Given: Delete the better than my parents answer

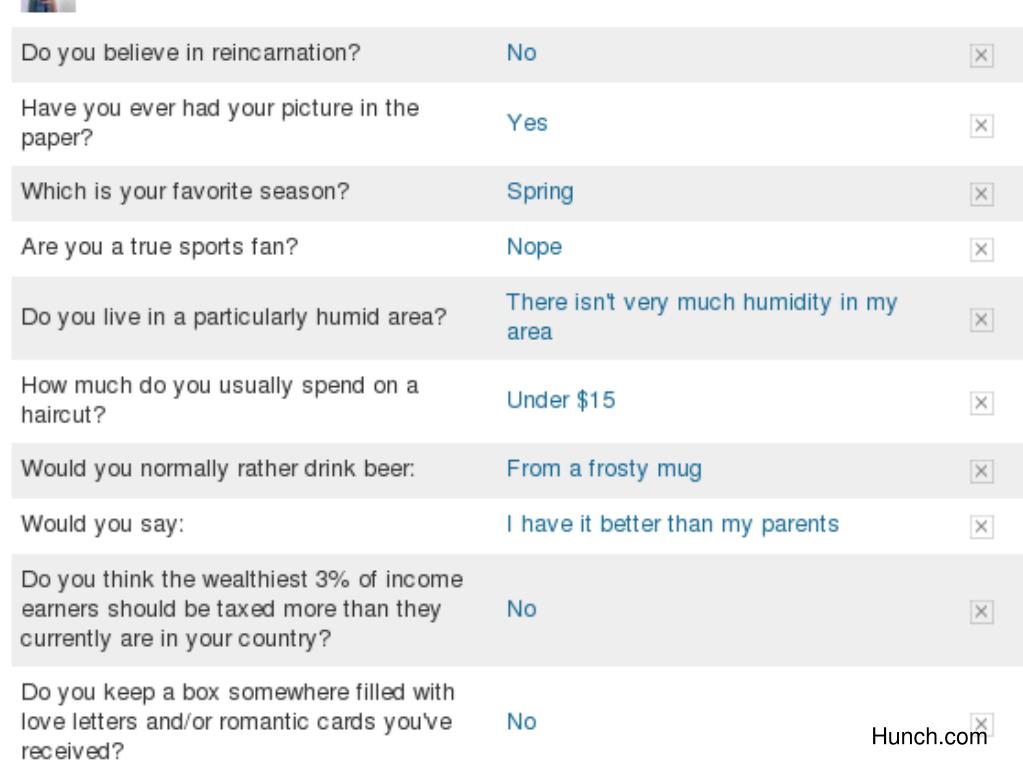Looking at the screenshot, I should tap(981, 526).
